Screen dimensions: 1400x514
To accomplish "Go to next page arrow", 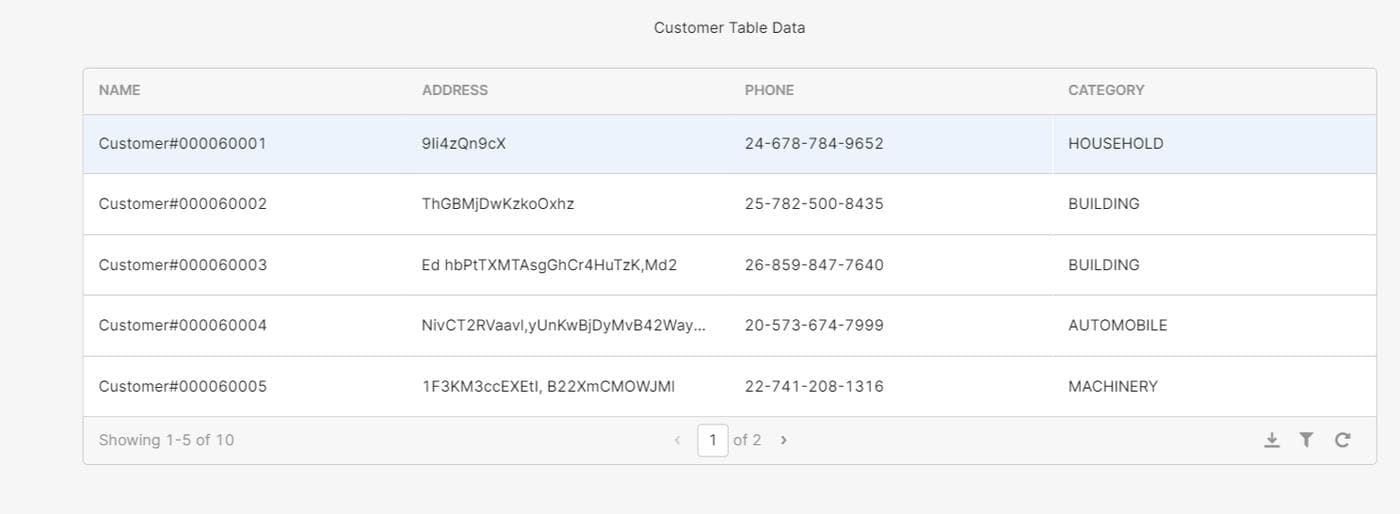I will point(784,440).
